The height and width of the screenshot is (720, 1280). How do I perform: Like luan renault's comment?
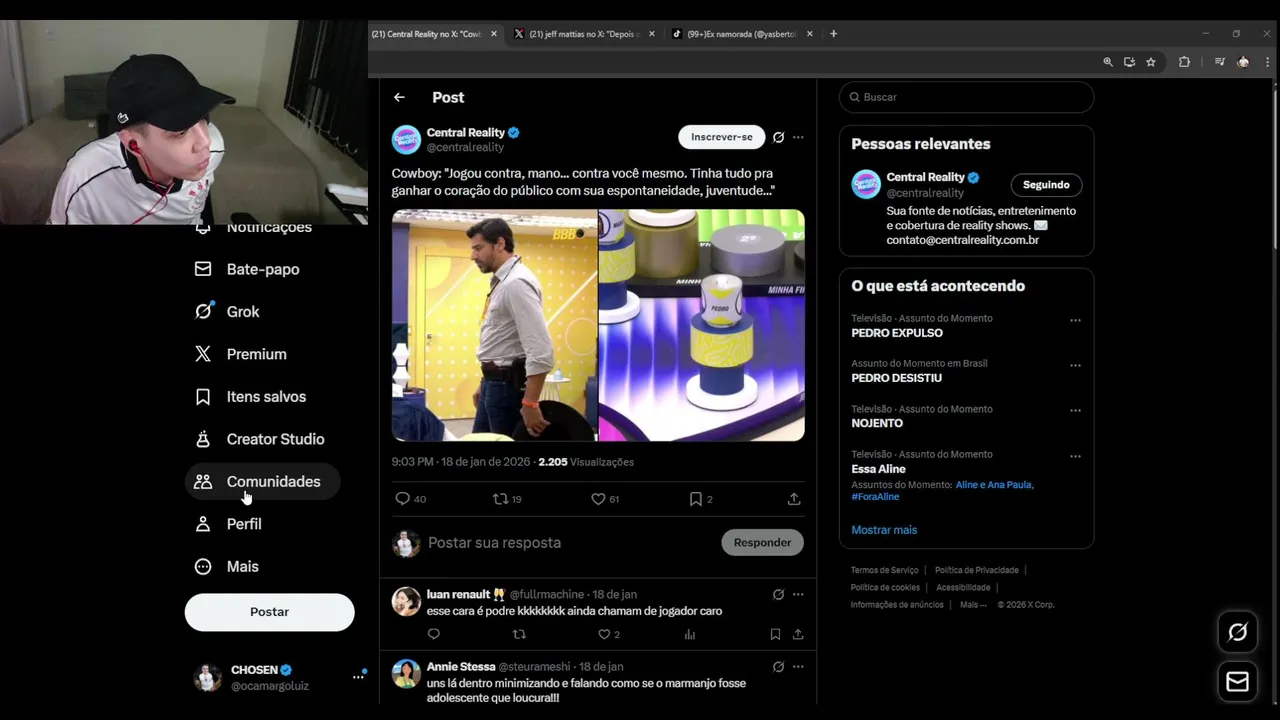click(608, 634)
